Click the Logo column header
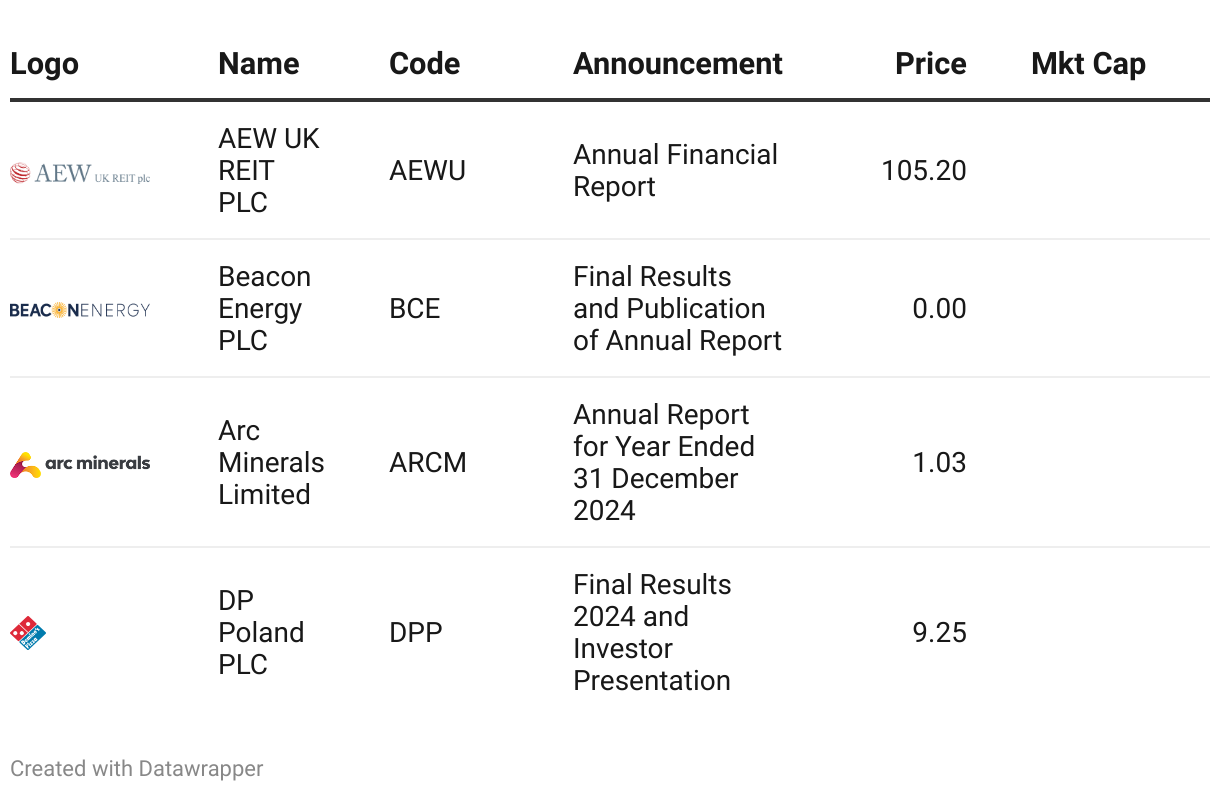1220x792 pixels. point(44,64)
